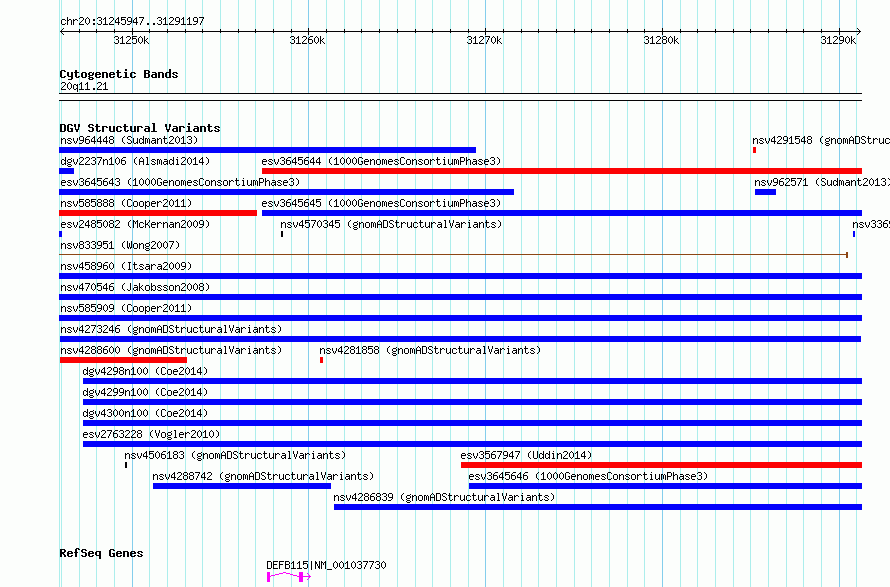Click the nsv4288600 (gnomADStructuralVariants) label

click(x=171, y=350)
